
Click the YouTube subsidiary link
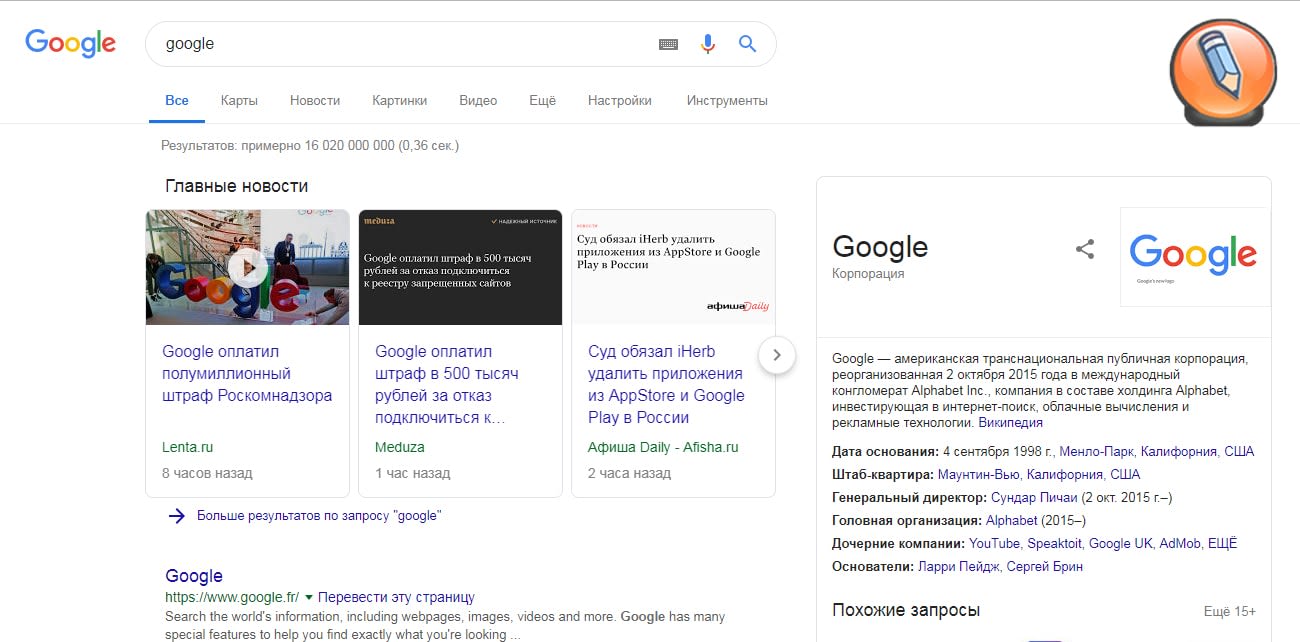click(x=994, y=543)
